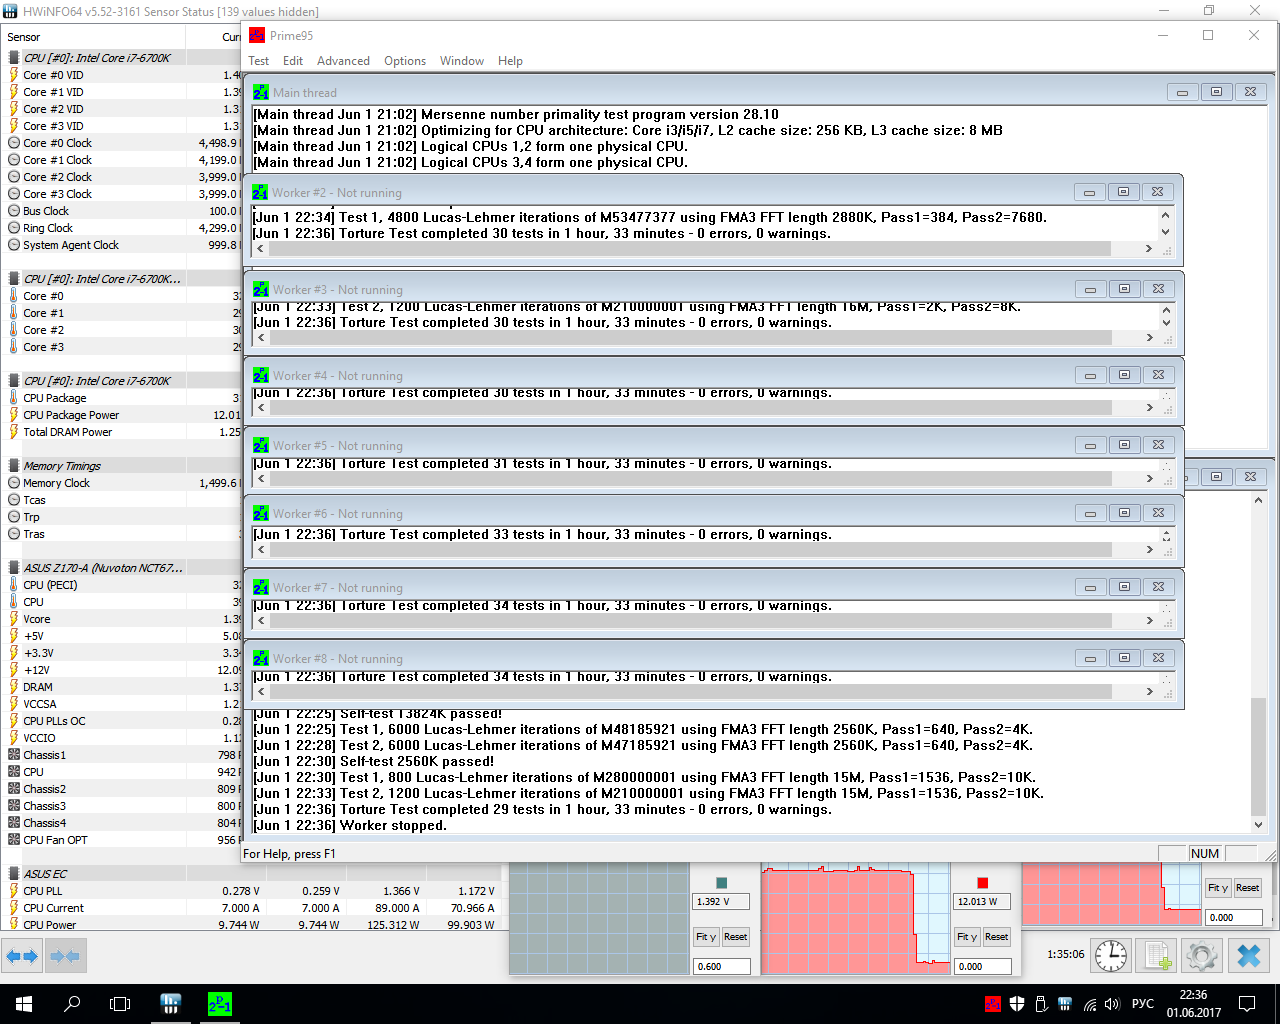
Task: Click the 1.392 V value field
Action: (x=722, y=902)
